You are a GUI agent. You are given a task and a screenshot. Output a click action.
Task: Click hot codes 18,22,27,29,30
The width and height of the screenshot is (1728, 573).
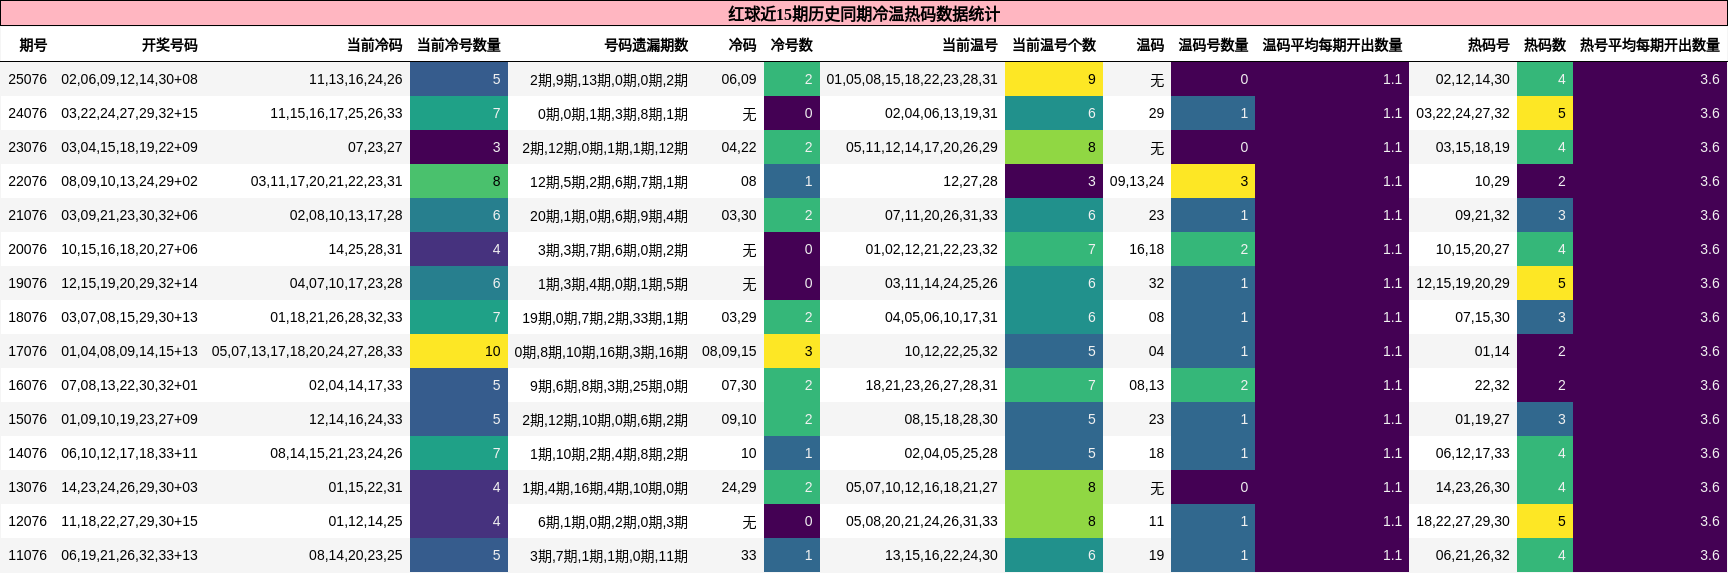click(x=1463, y=521)
